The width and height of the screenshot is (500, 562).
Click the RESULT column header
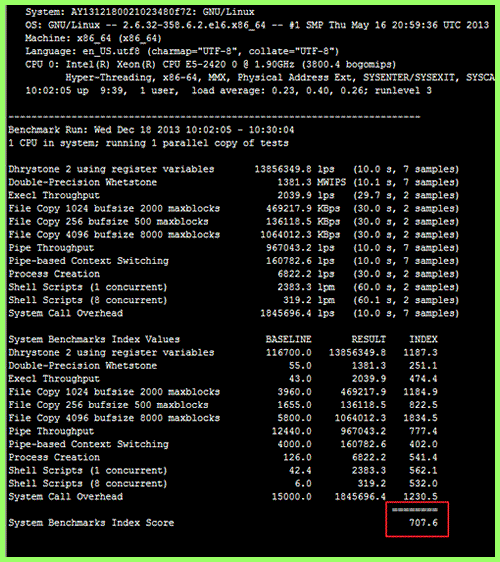point(368,339)
